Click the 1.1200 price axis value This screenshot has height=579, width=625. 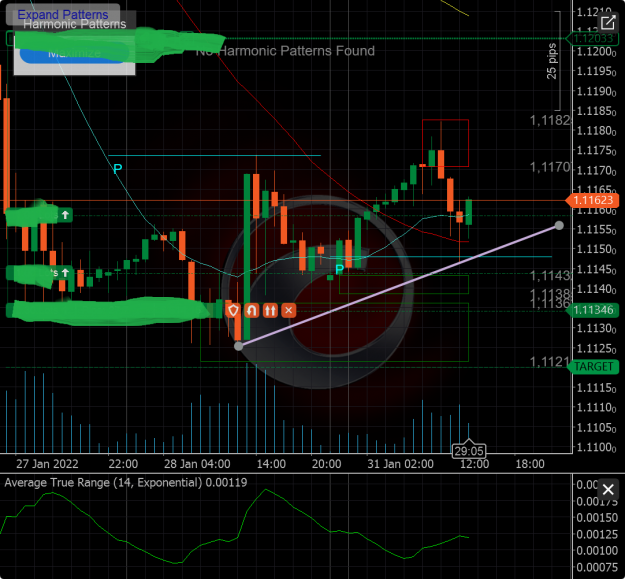tap(596, 51)
